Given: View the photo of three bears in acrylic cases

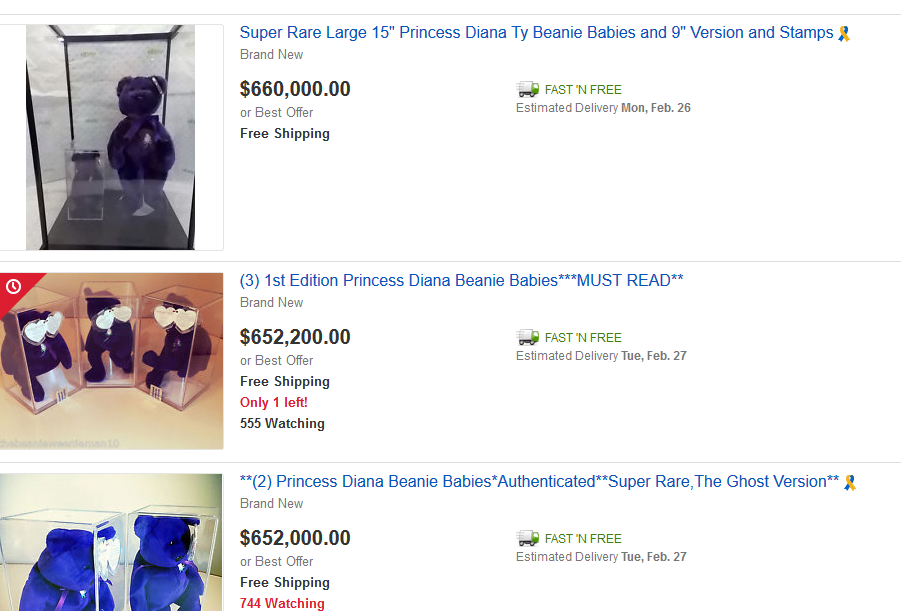Looking at the screenshot, I should 111,361.
